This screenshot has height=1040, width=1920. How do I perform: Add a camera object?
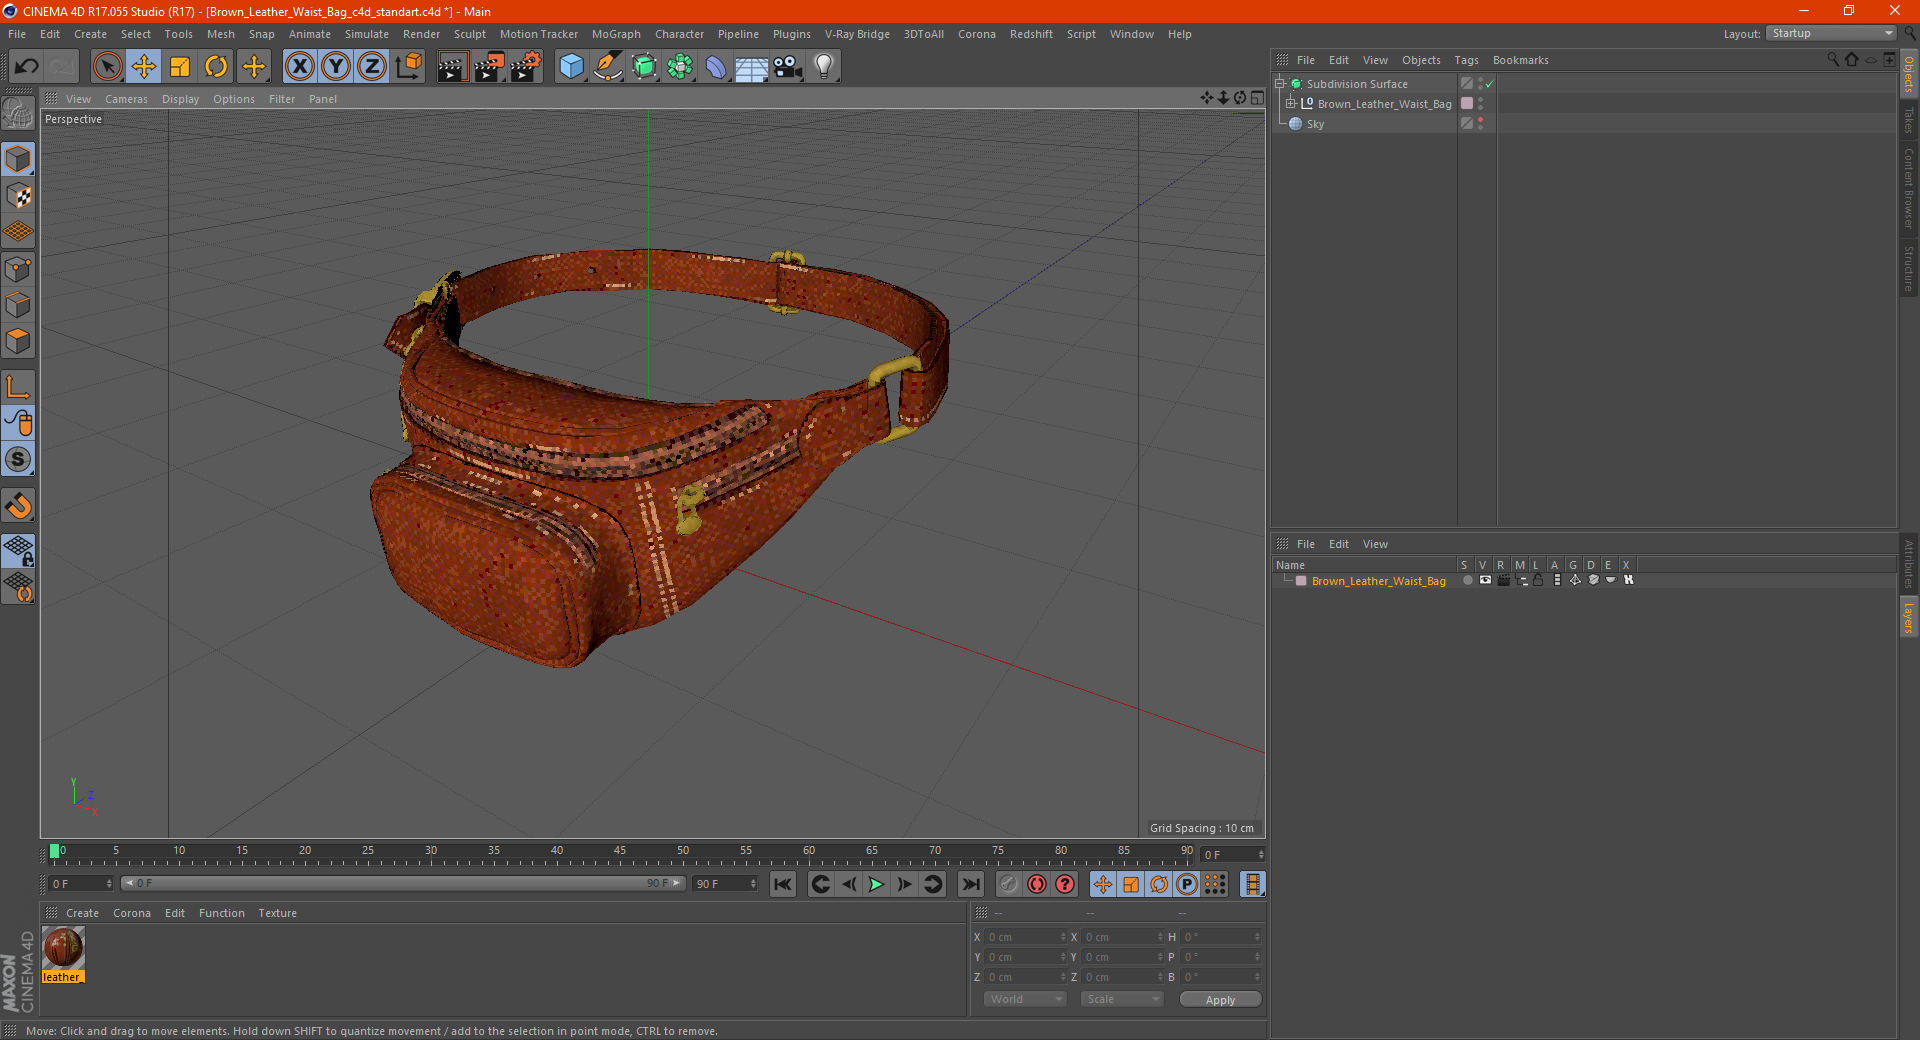coord(788,67)
